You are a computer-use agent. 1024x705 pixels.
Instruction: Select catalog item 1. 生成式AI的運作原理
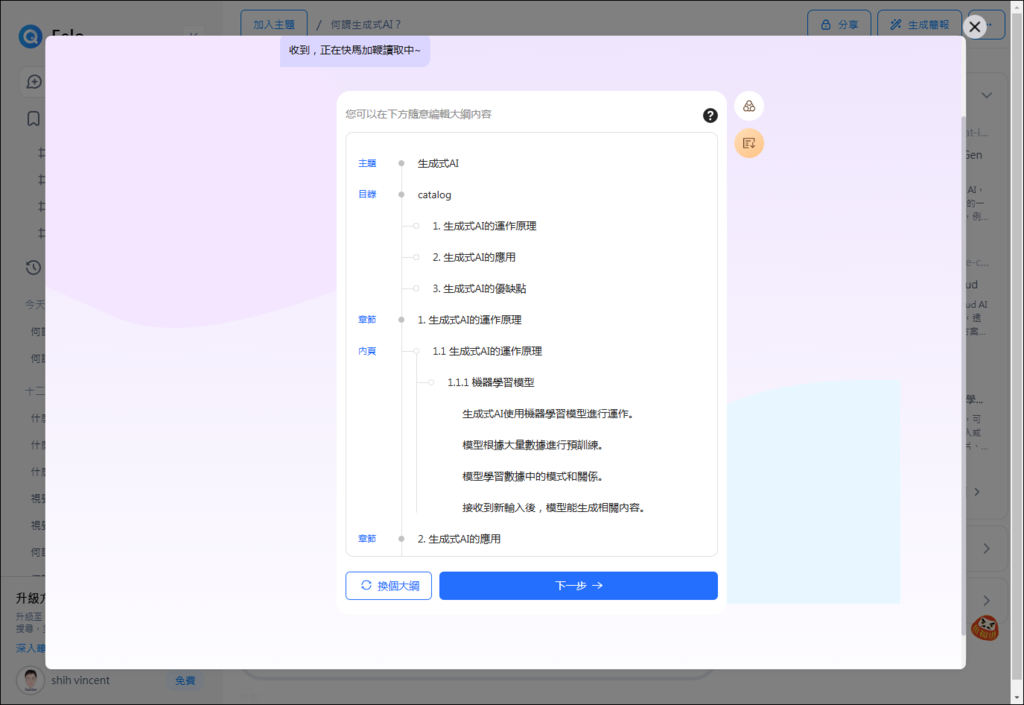pyautogui.click(x=484, y=226)
